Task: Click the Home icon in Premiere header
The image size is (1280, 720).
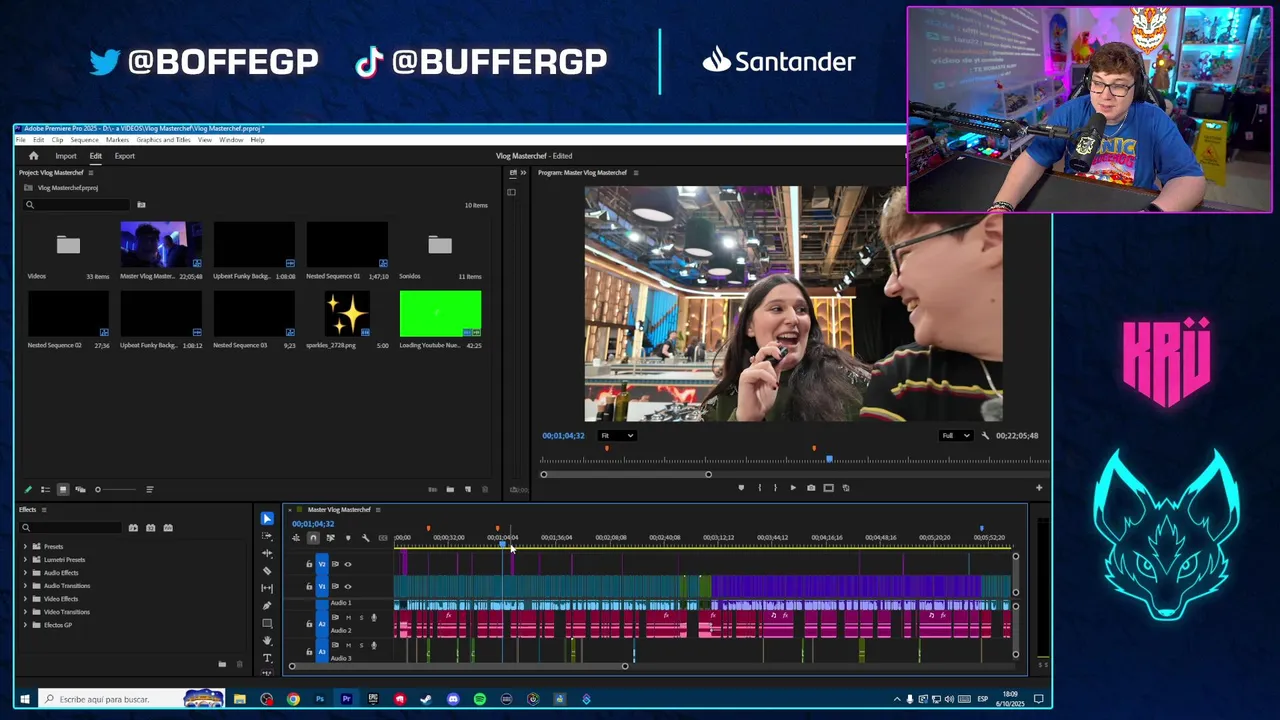Action: (x=33, y=156)
